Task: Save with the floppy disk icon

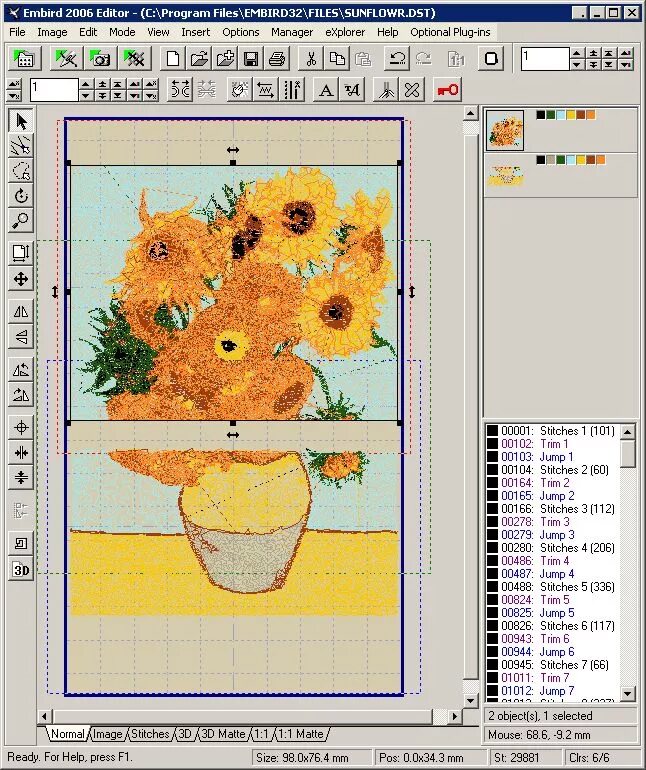Action: tap(251, 59)
